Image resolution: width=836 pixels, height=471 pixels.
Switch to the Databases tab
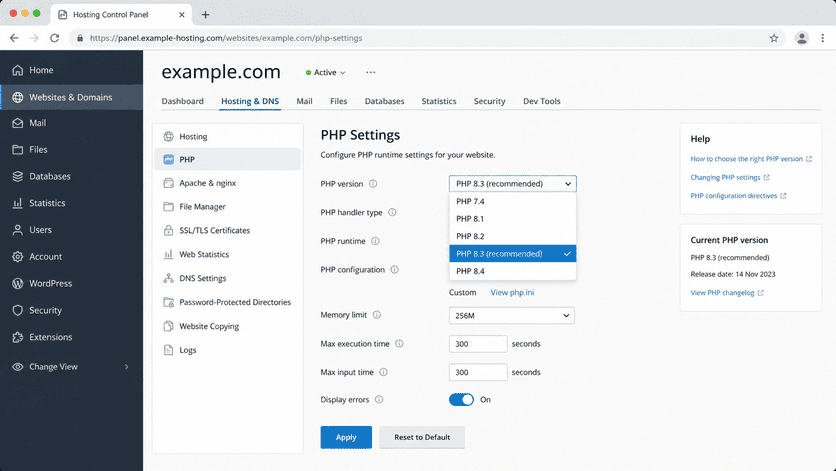pos(384,101)
